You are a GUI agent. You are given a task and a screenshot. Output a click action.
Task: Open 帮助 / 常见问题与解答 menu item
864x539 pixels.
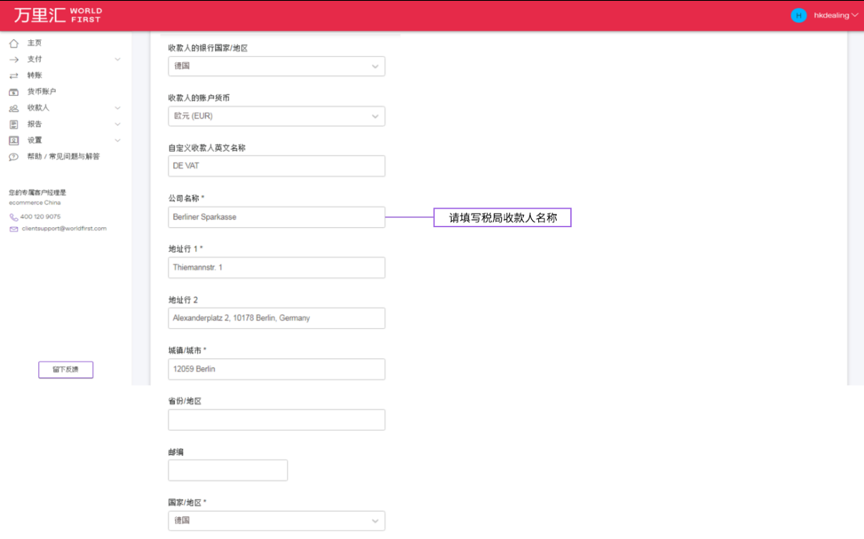pyautogui.click(x=63, y=157)
